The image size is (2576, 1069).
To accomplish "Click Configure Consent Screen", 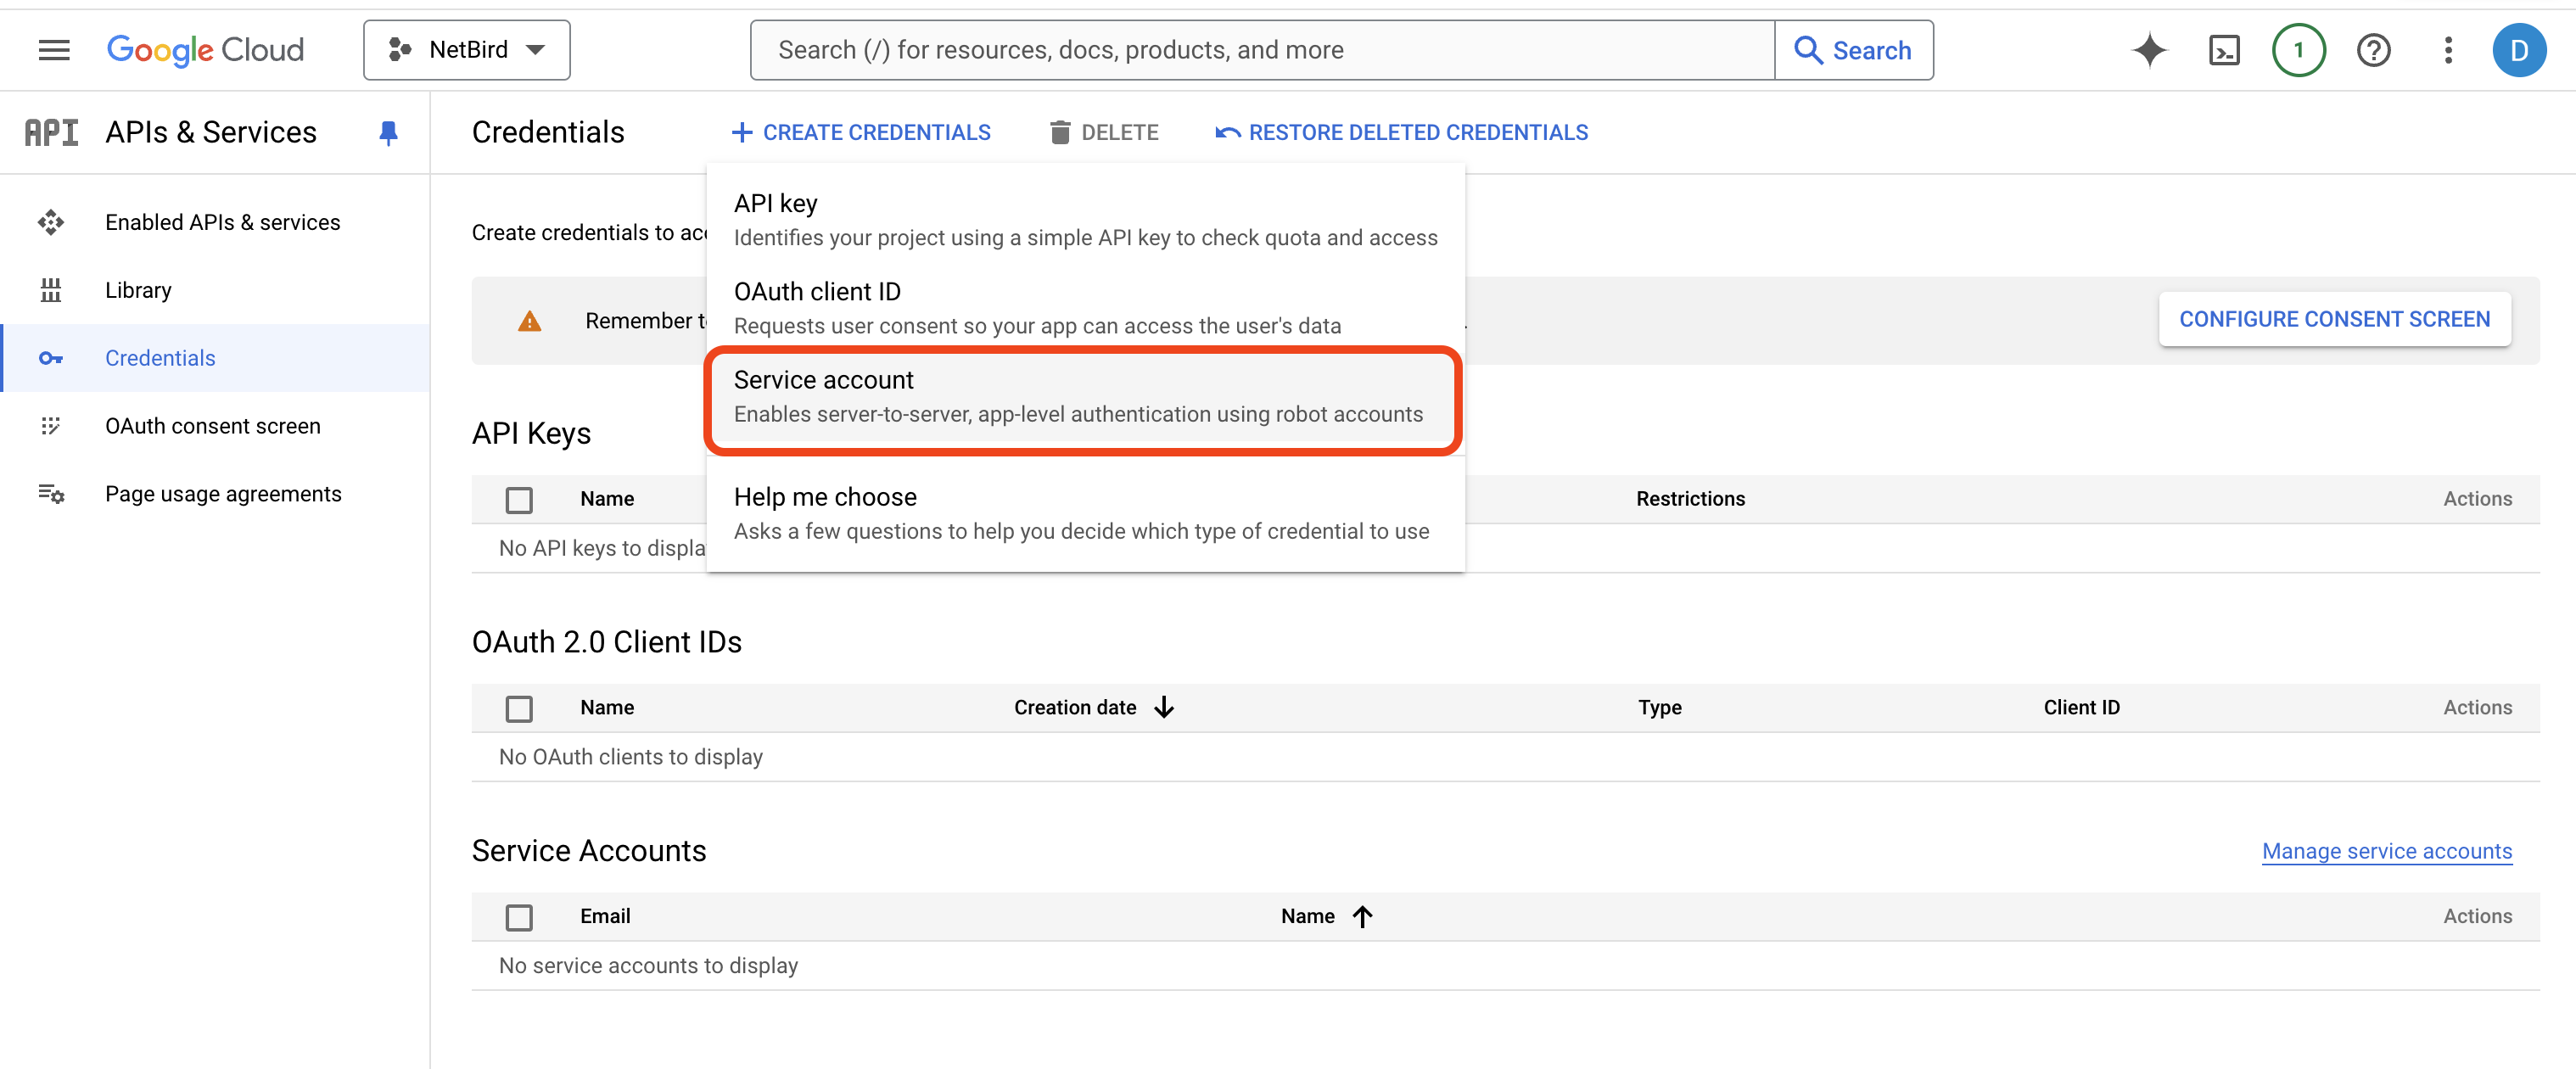I will 2335,318.
